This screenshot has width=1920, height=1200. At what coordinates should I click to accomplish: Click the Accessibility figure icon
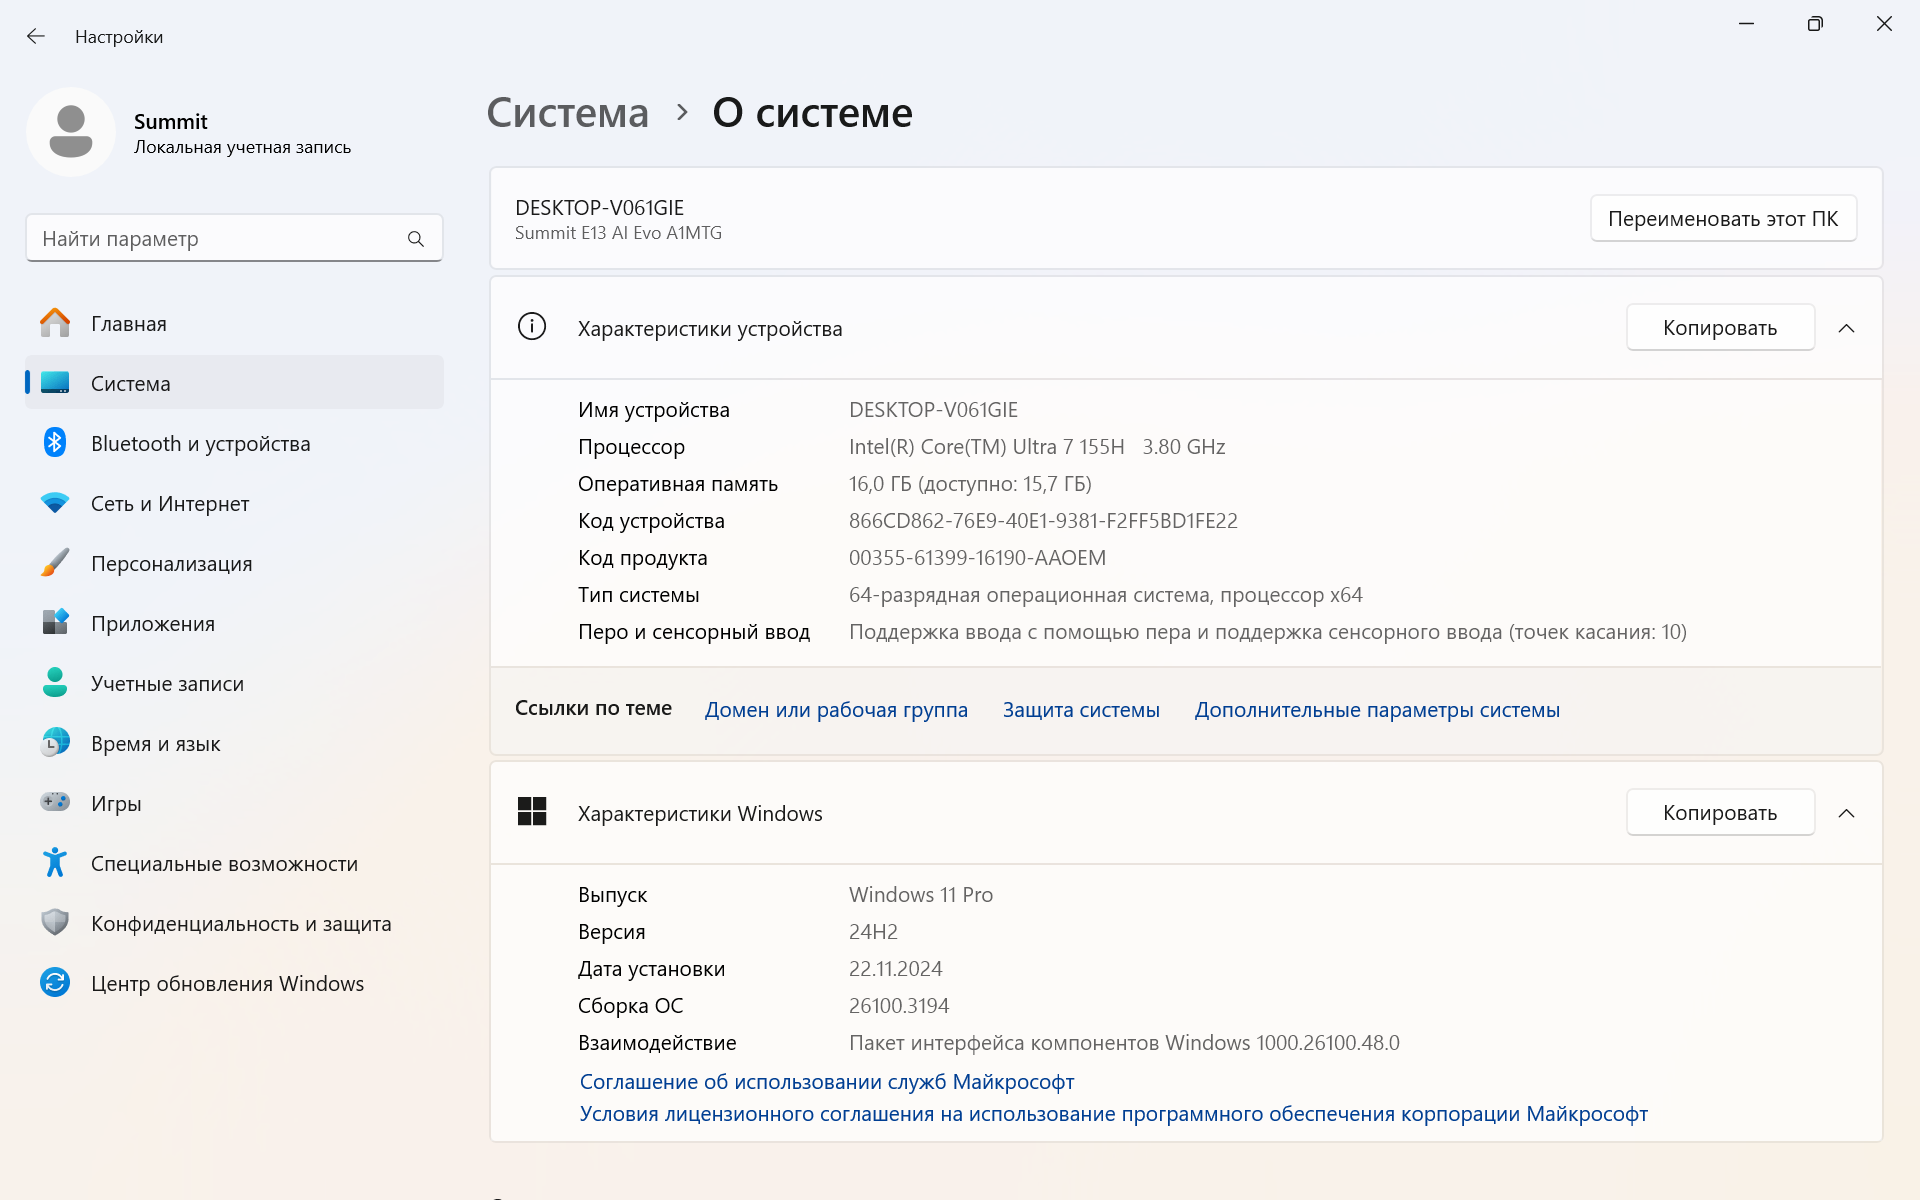click(55, 863)
